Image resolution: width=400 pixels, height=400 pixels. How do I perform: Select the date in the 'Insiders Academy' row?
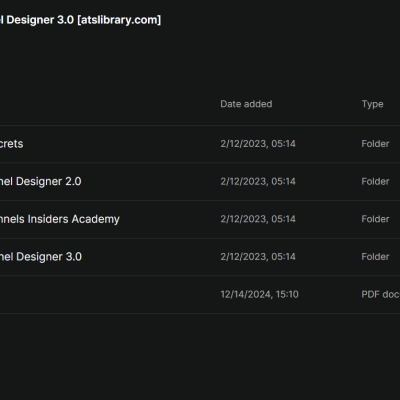click(258, 219)
